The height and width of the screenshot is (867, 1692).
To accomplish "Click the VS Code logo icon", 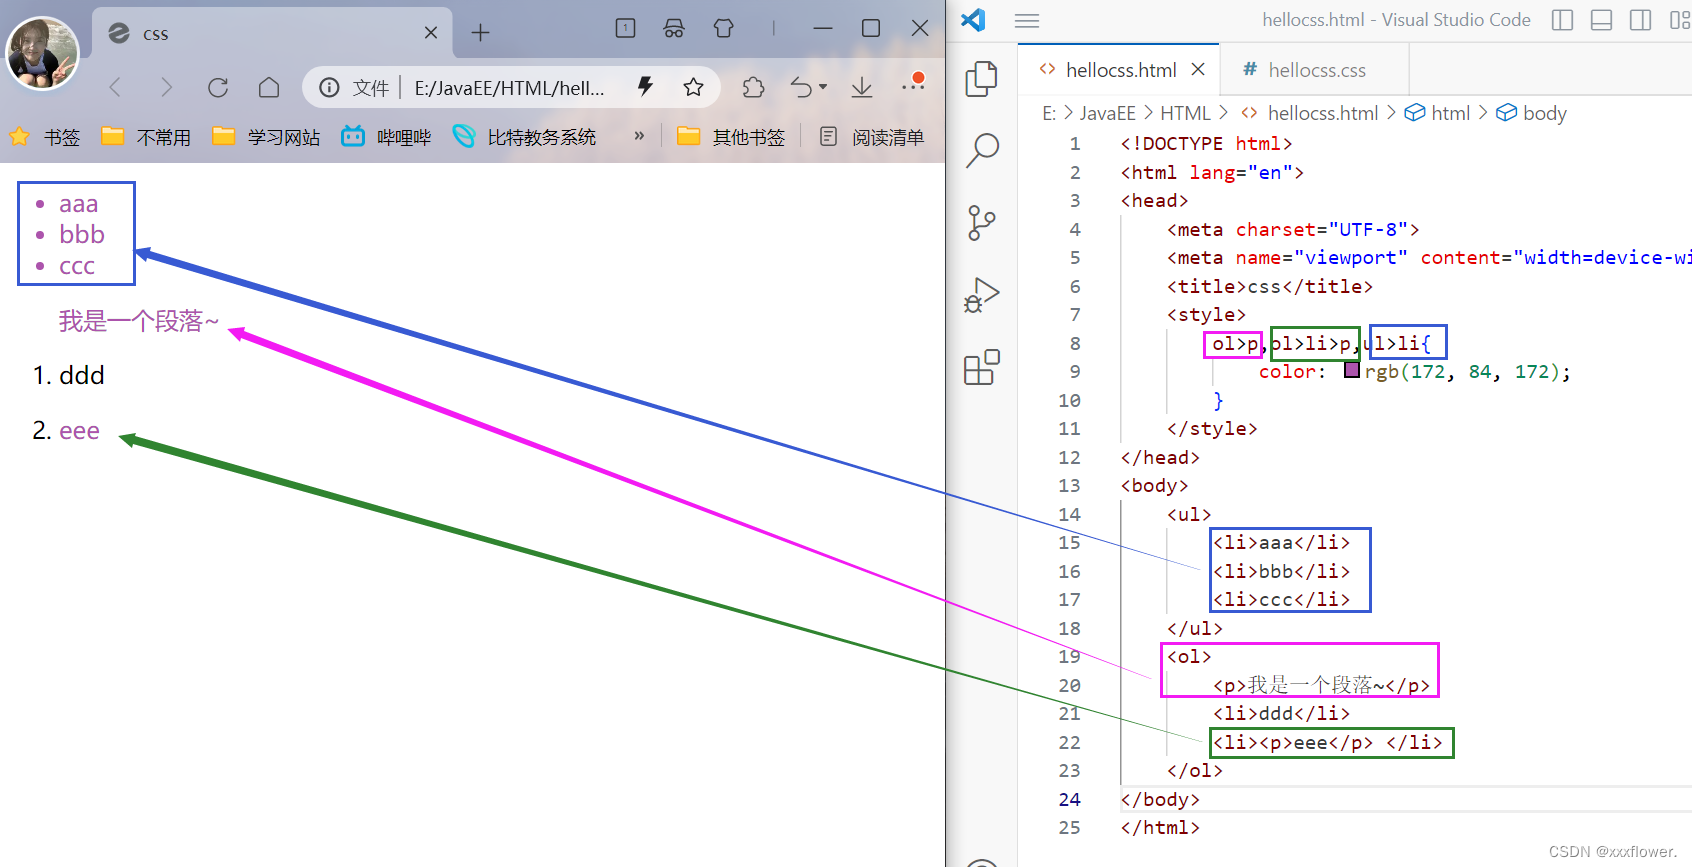I will 973,20.
